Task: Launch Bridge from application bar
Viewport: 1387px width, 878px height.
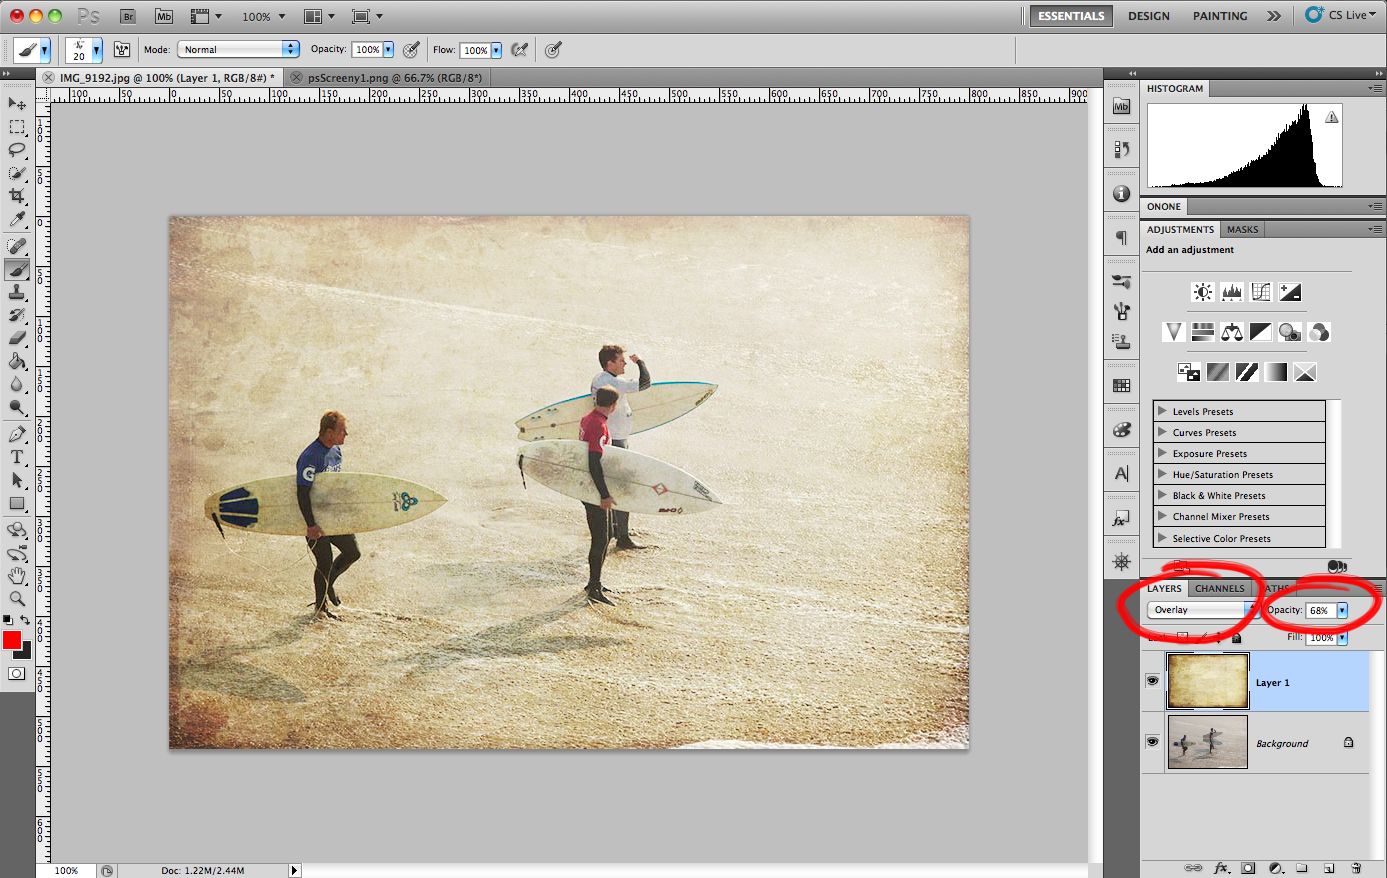Action: [128, 16]
